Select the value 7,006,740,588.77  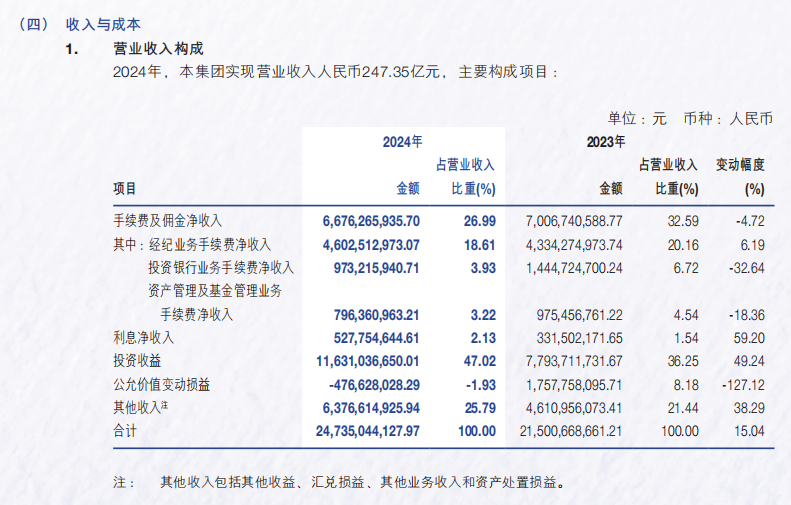pyautogui.click(x=574, y=221)
